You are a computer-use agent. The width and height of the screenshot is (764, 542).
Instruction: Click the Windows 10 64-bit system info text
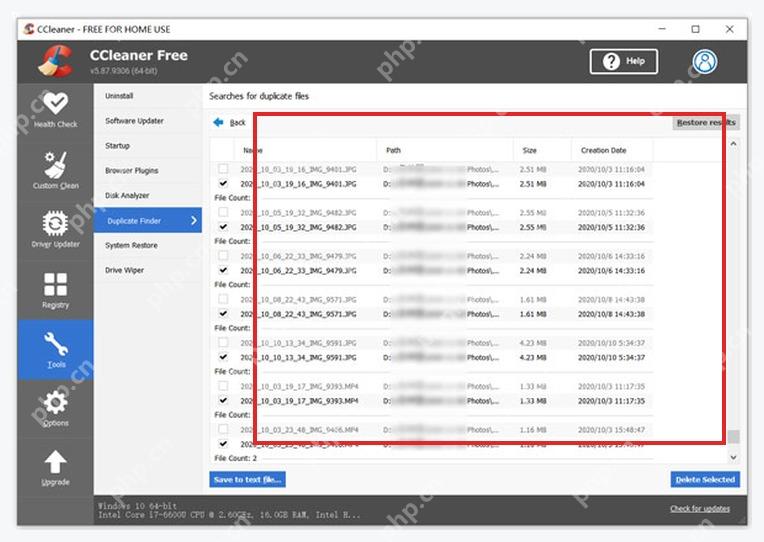(137, 506)
